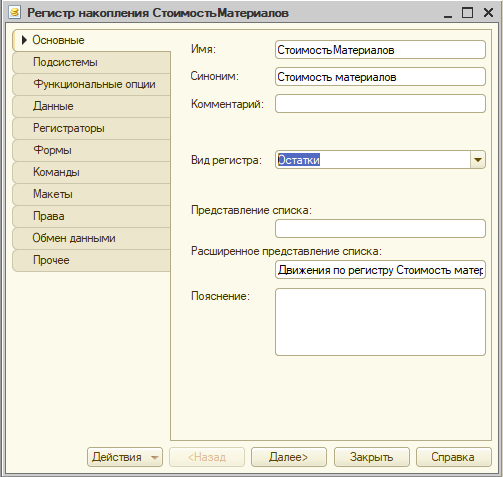
Task: Open help with the Справка button
Action: pos(453,457)
